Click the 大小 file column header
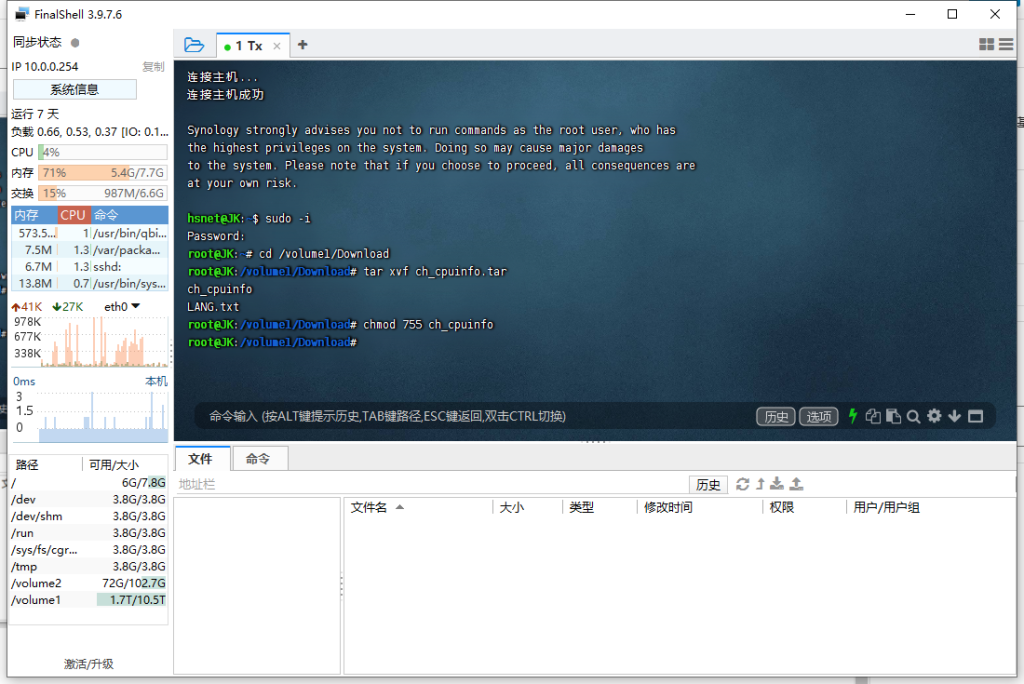This screenshot has width=1024, height=684. click(x=527, y=507)
